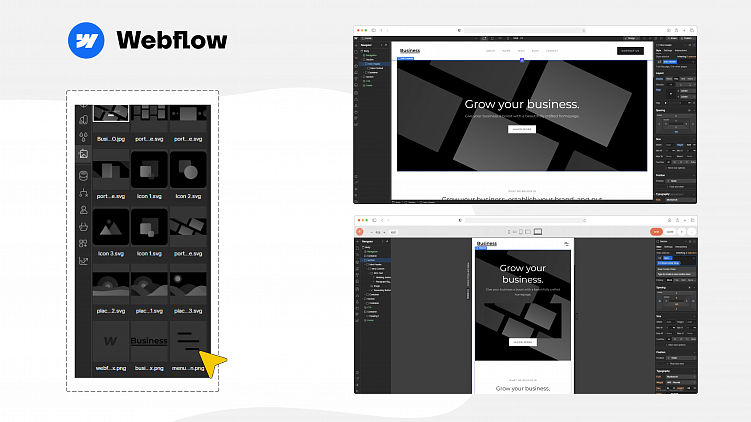Select the Icon 3.svg mountain thumbnail
This screenshot has width=751, height=422.
pos(111,227)
